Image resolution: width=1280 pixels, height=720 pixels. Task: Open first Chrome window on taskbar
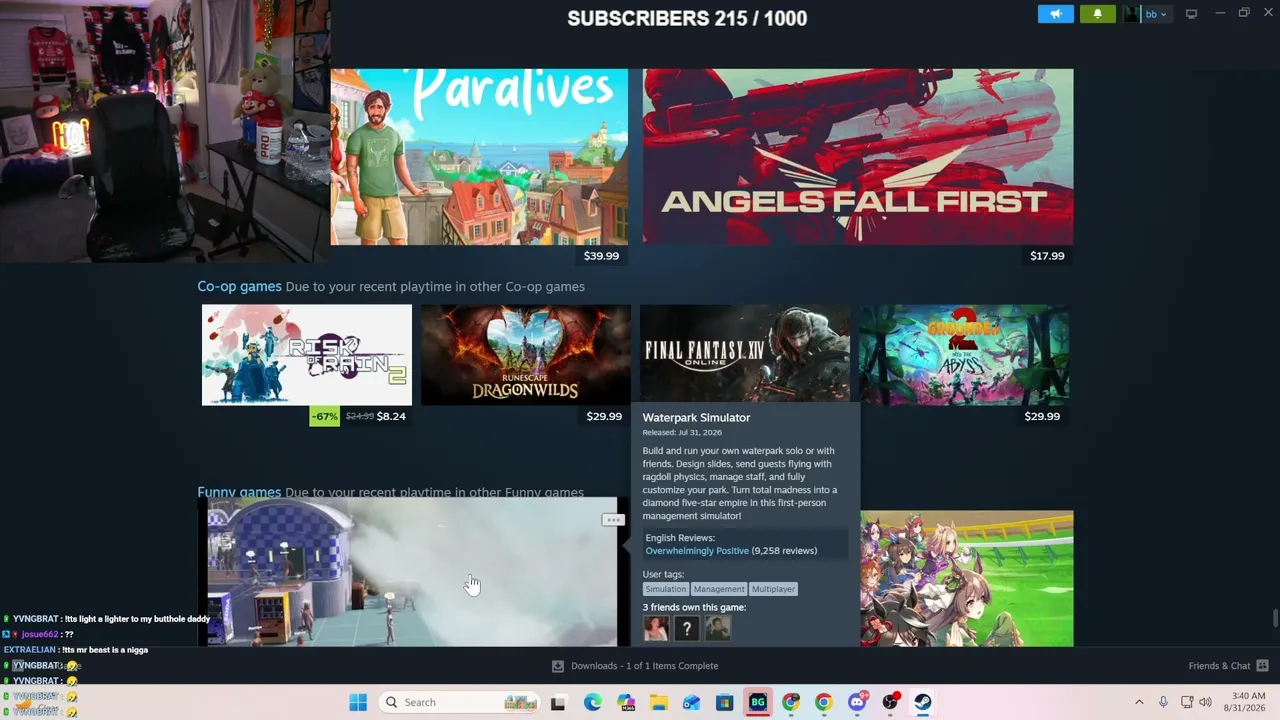[x=791, y=702]
